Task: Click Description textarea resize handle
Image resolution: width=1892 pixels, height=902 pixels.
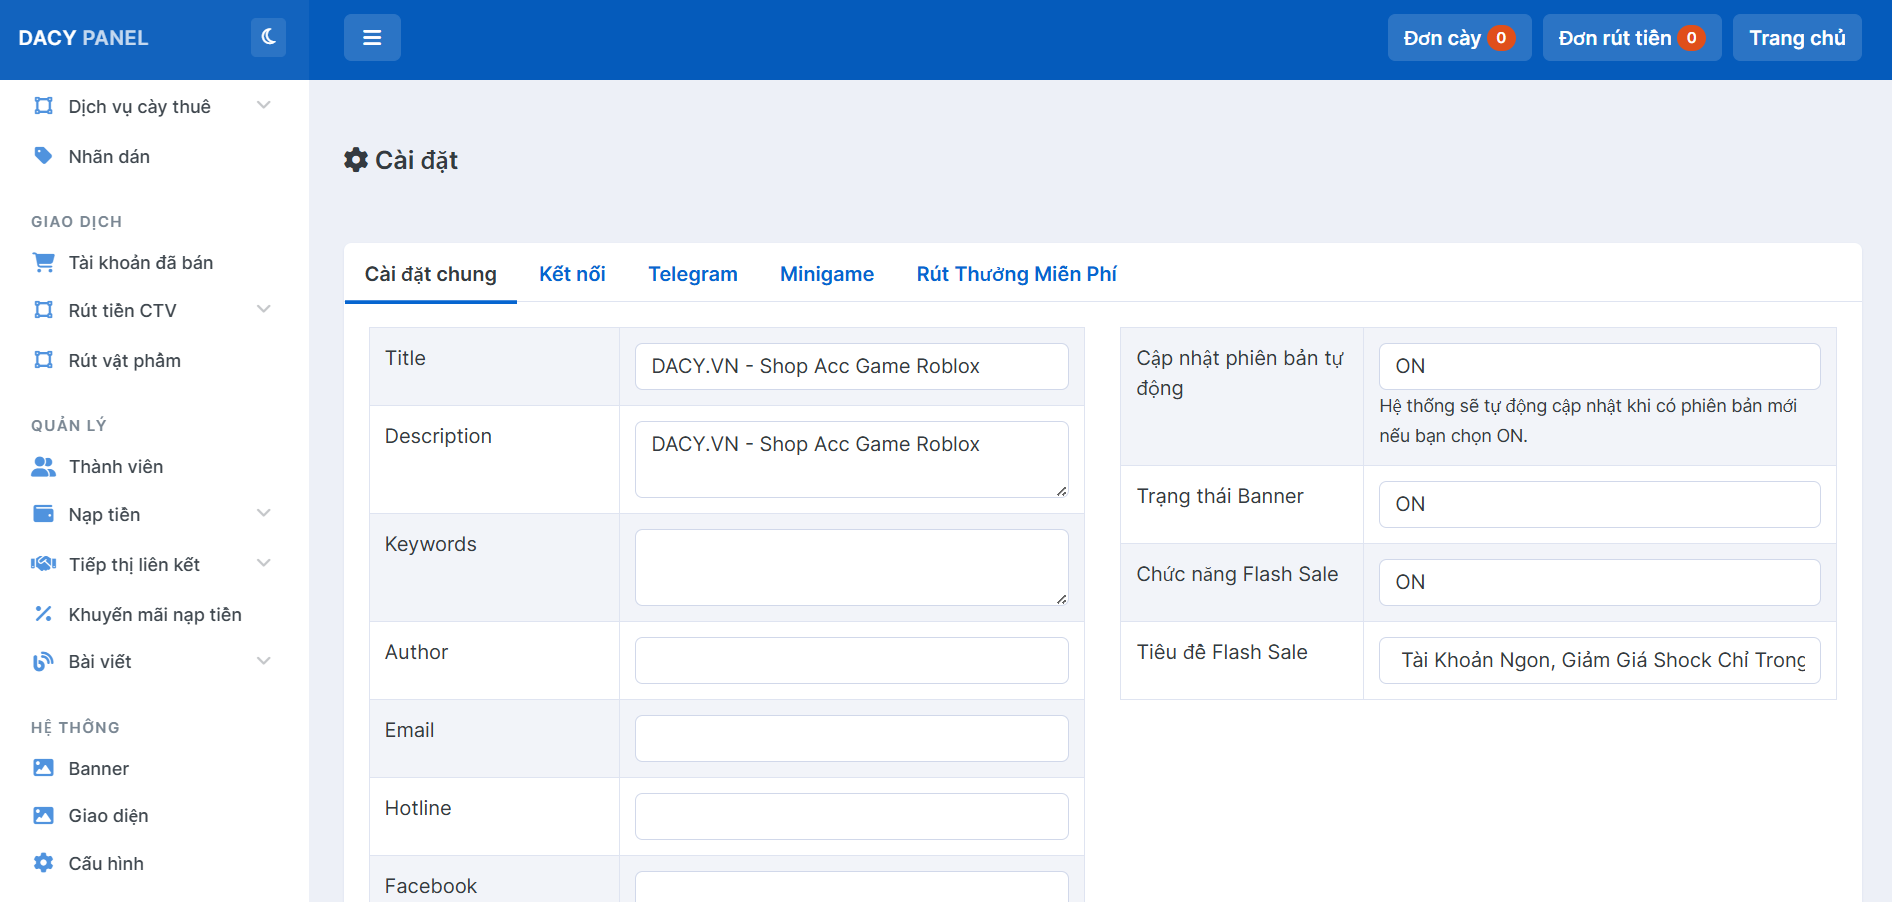Action: click(x=1061, y=491)
